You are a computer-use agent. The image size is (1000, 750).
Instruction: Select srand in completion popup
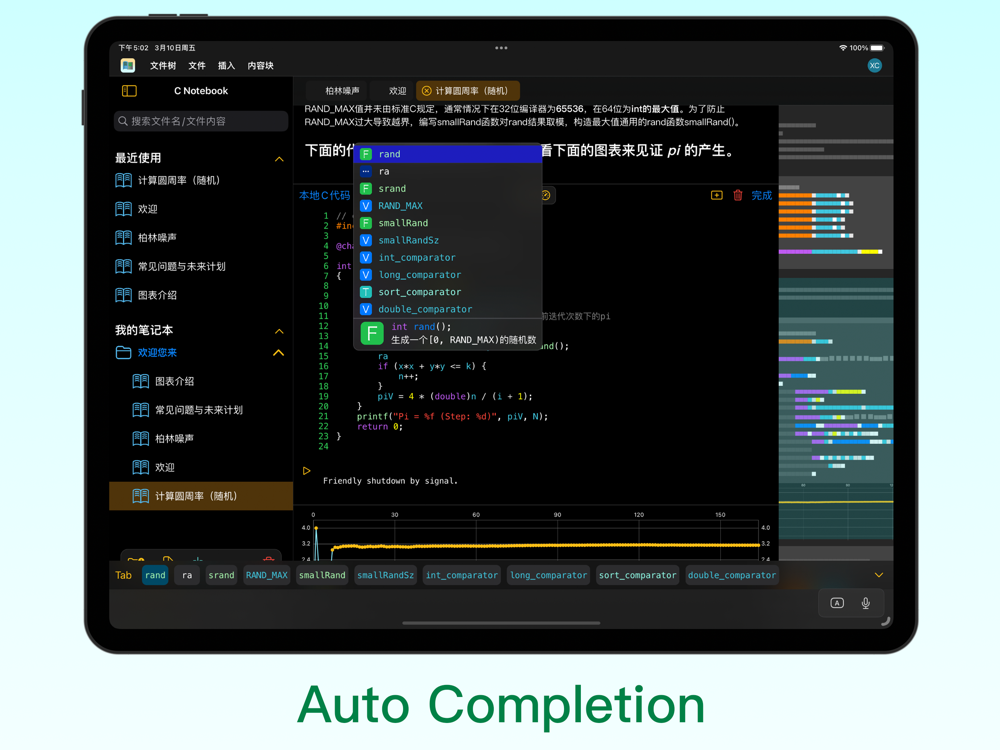coord(448,189)
